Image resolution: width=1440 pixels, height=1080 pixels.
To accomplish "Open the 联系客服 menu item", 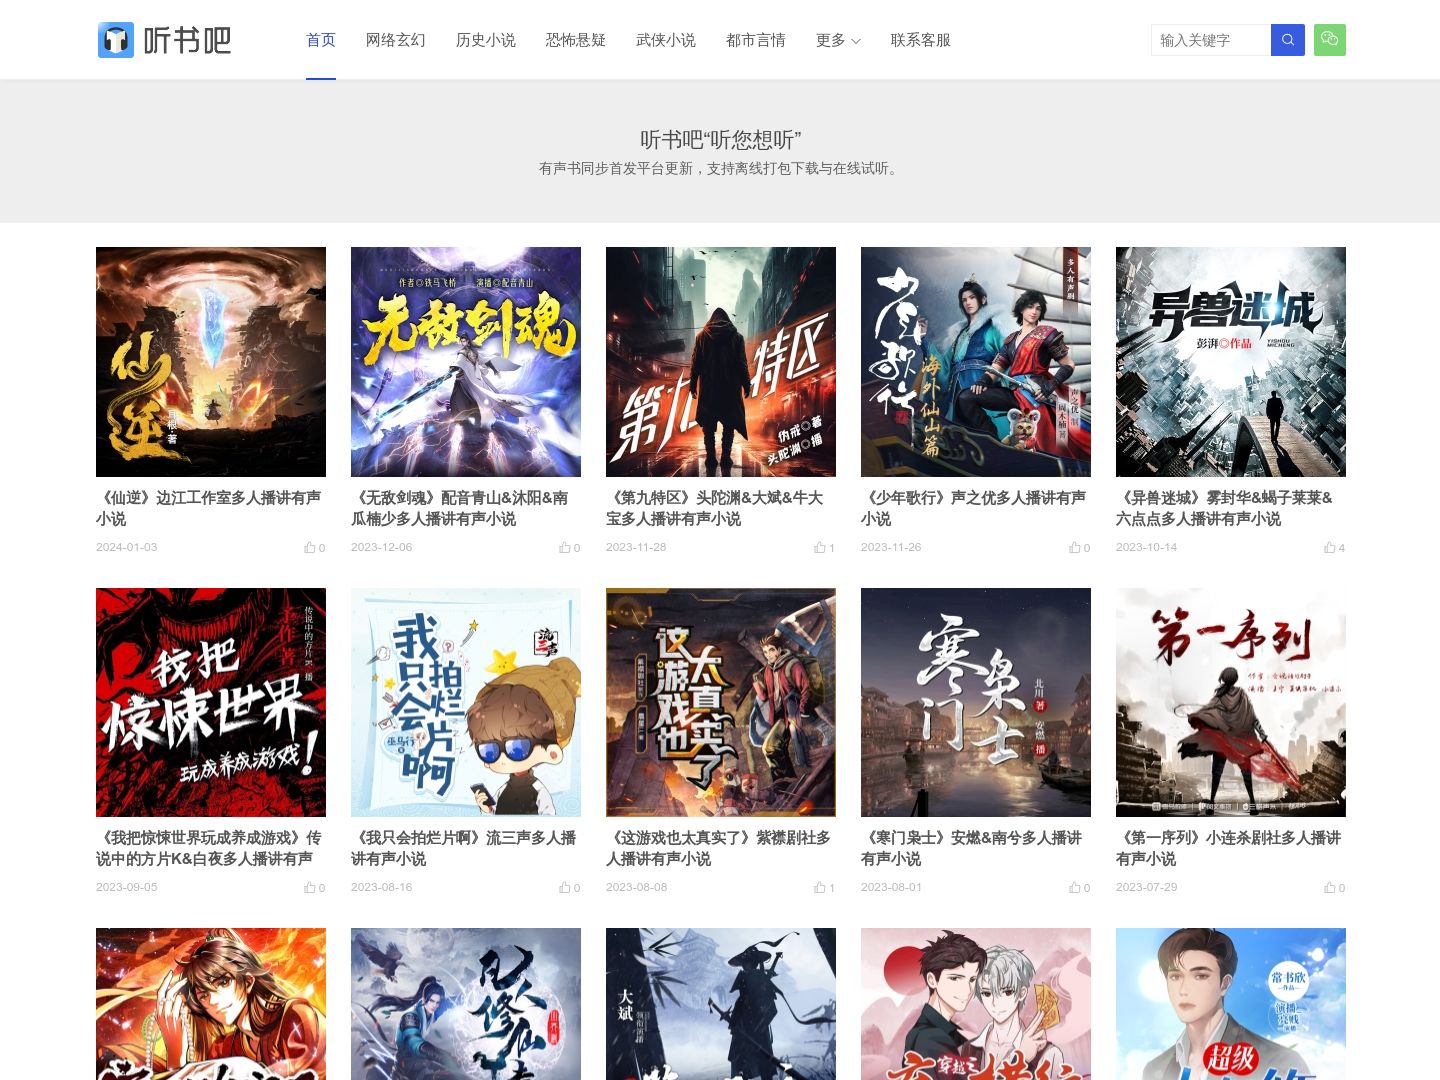I will coord(921,40).
